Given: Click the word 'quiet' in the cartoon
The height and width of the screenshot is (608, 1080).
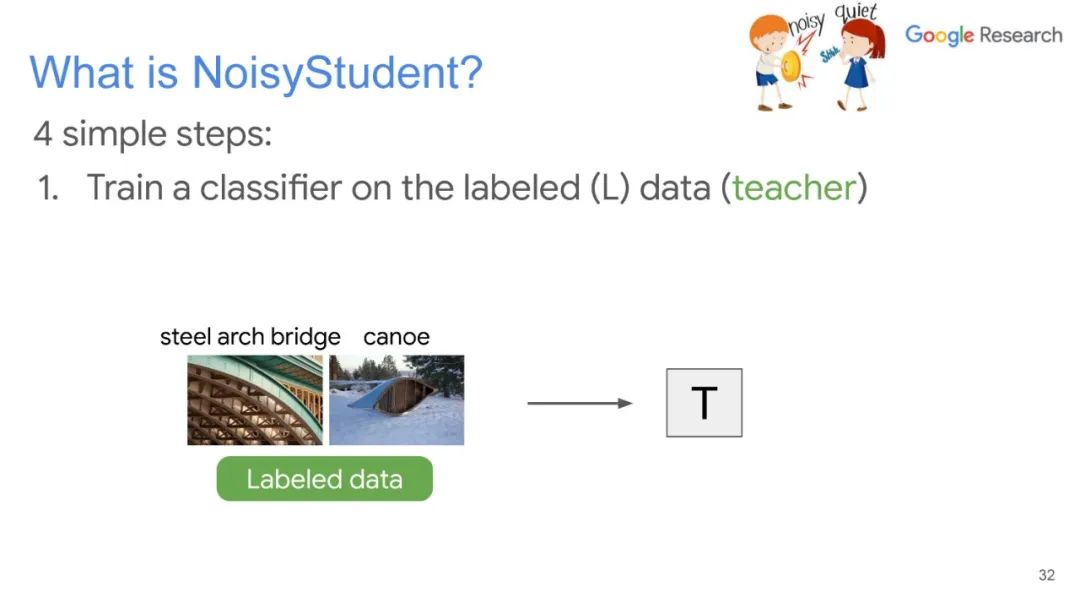Looking at the screenshot, I should click(x=855, y=13).
